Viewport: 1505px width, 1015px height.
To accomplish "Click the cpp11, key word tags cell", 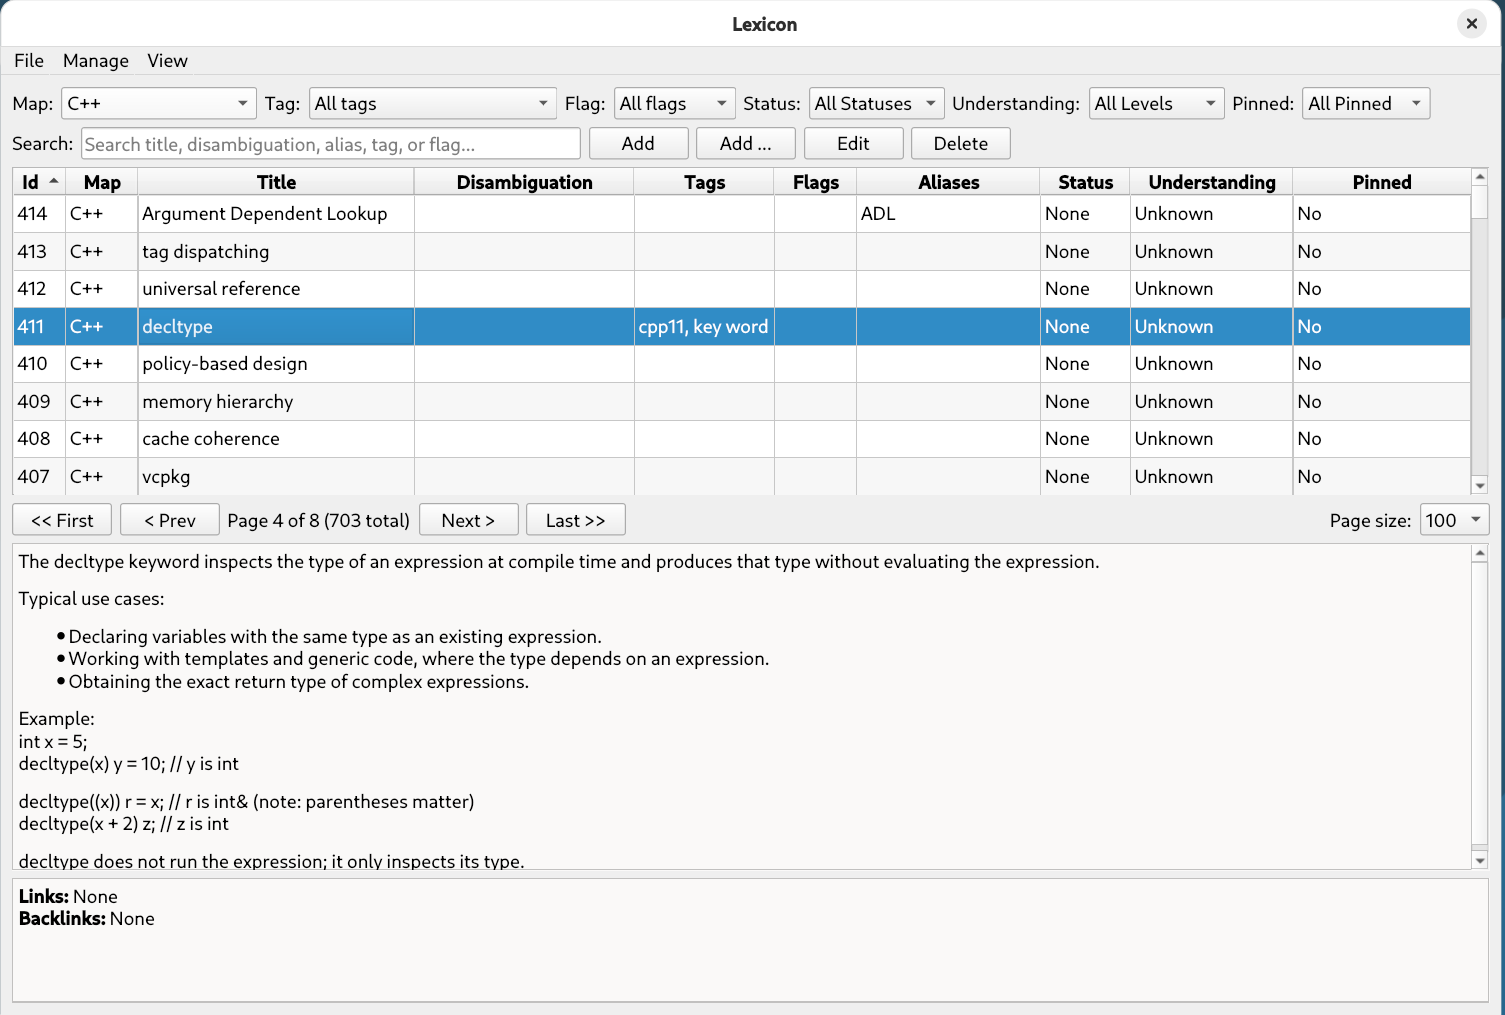I will (704, 327).
